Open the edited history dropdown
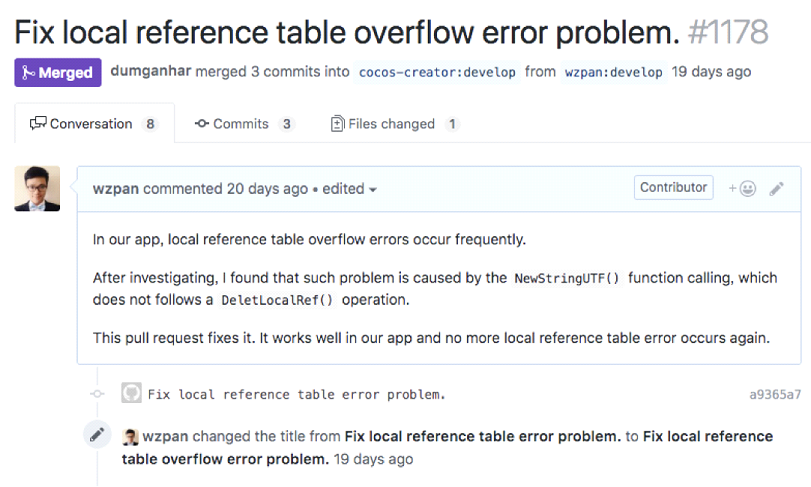This screenshot has width=811, height=487. (350, 189)
